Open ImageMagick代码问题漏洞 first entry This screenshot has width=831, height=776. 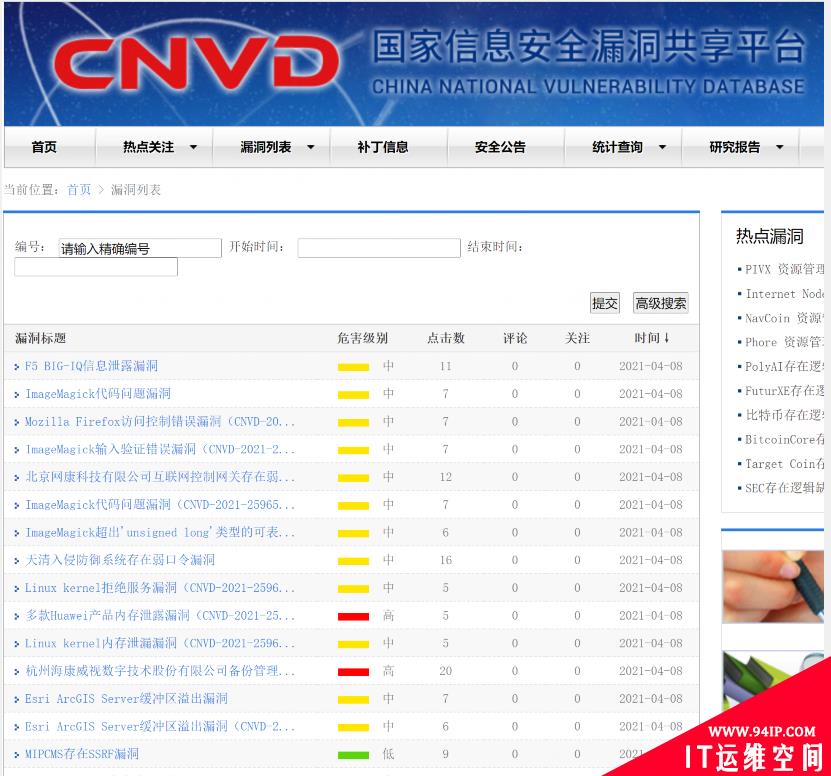tap(98, 393)
